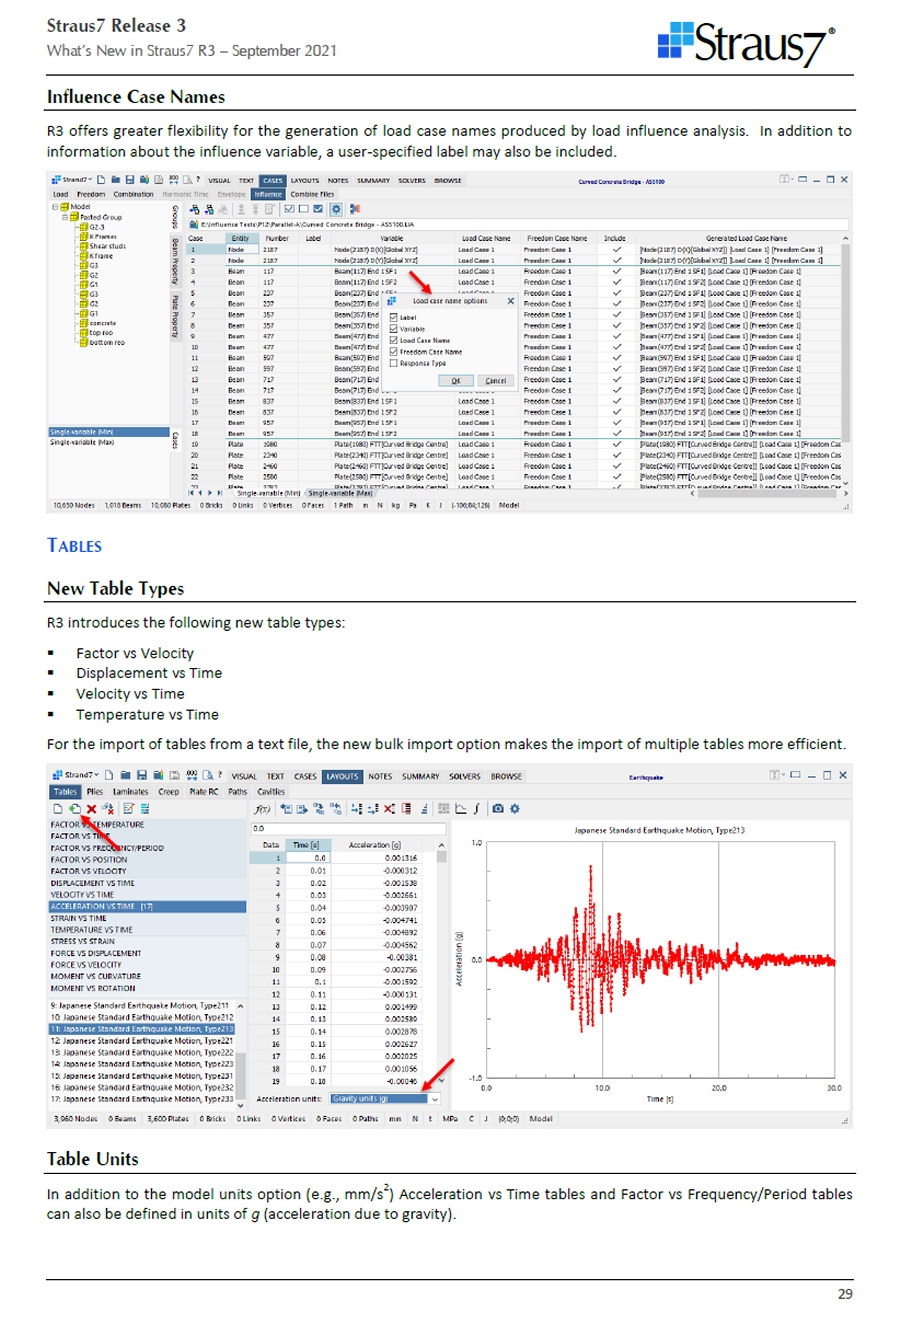Uncheck the Label checkbox in the options dialog
The height and width of the screenshot is (1336, 900).
pyautogui.click(x=393, y=317)
